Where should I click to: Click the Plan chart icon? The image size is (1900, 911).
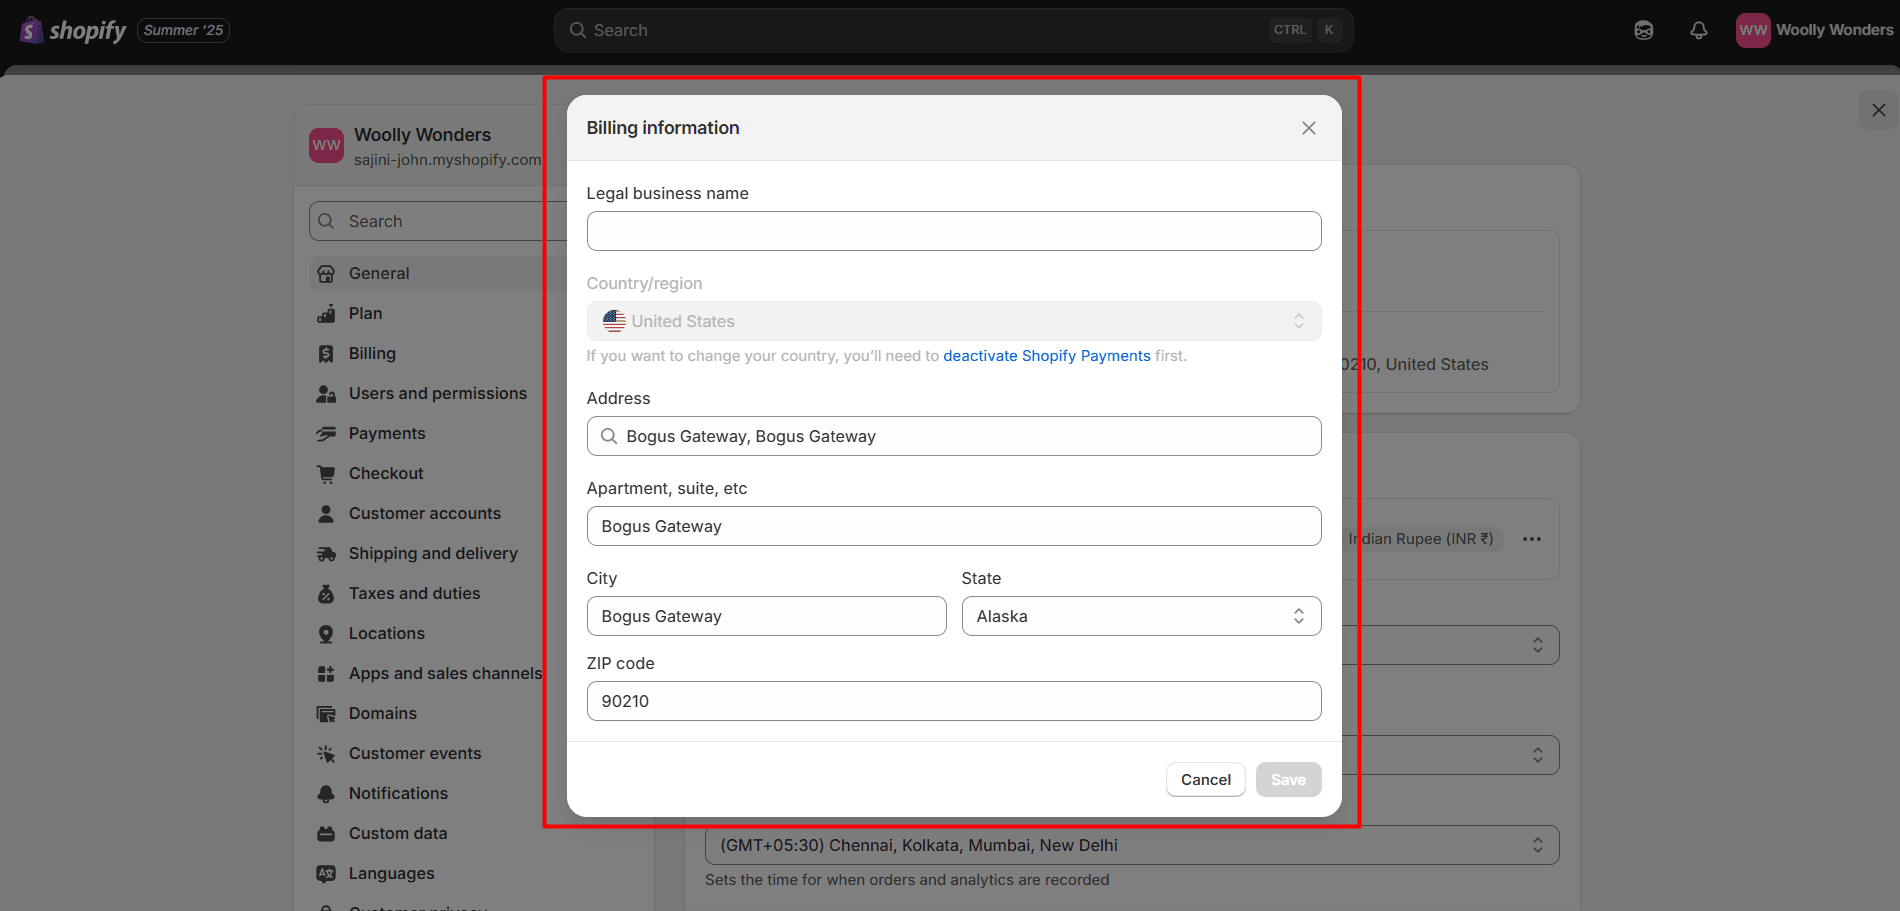326,314
